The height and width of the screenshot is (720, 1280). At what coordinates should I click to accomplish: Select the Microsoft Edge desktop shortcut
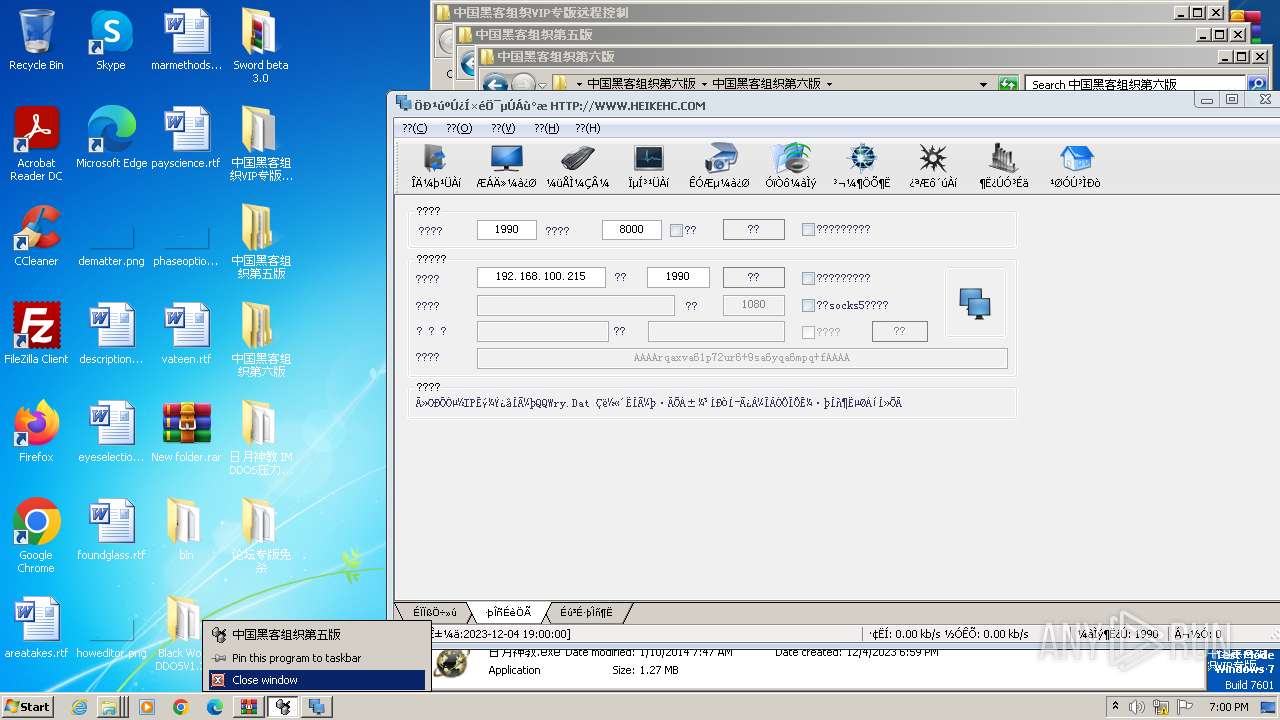111,138
